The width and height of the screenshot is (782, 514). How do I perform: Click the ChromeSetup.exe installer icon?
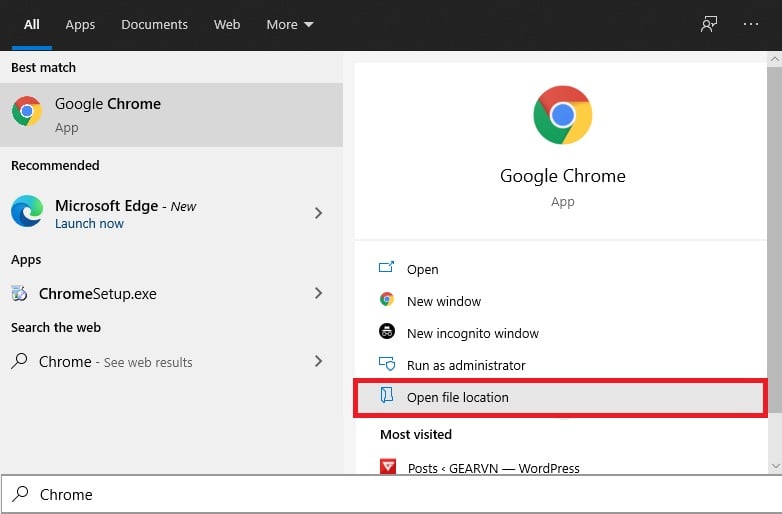(19, 293)
